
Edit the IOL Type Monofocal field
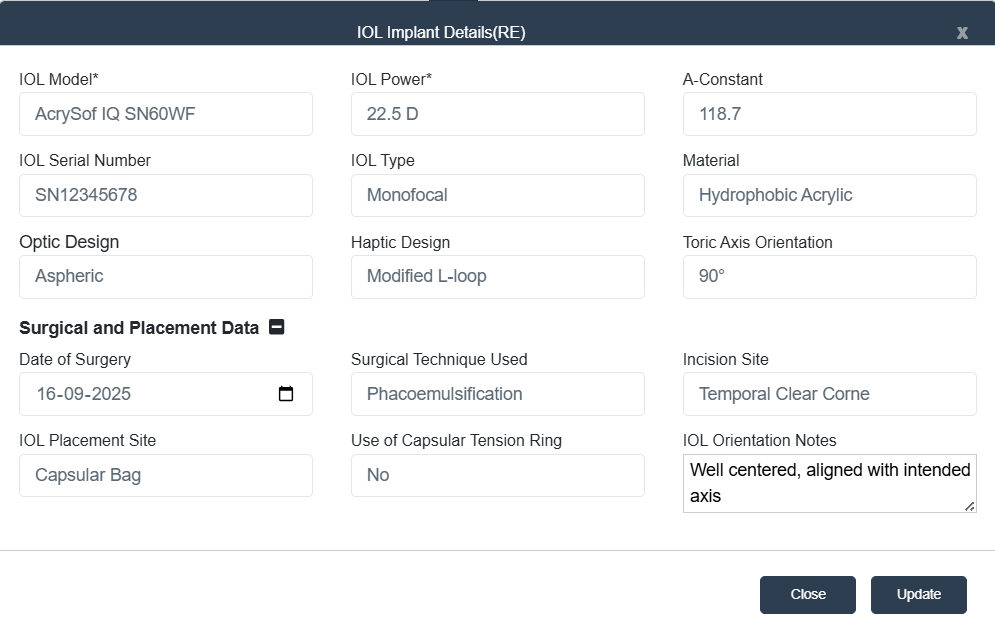[x=497, y=195]
